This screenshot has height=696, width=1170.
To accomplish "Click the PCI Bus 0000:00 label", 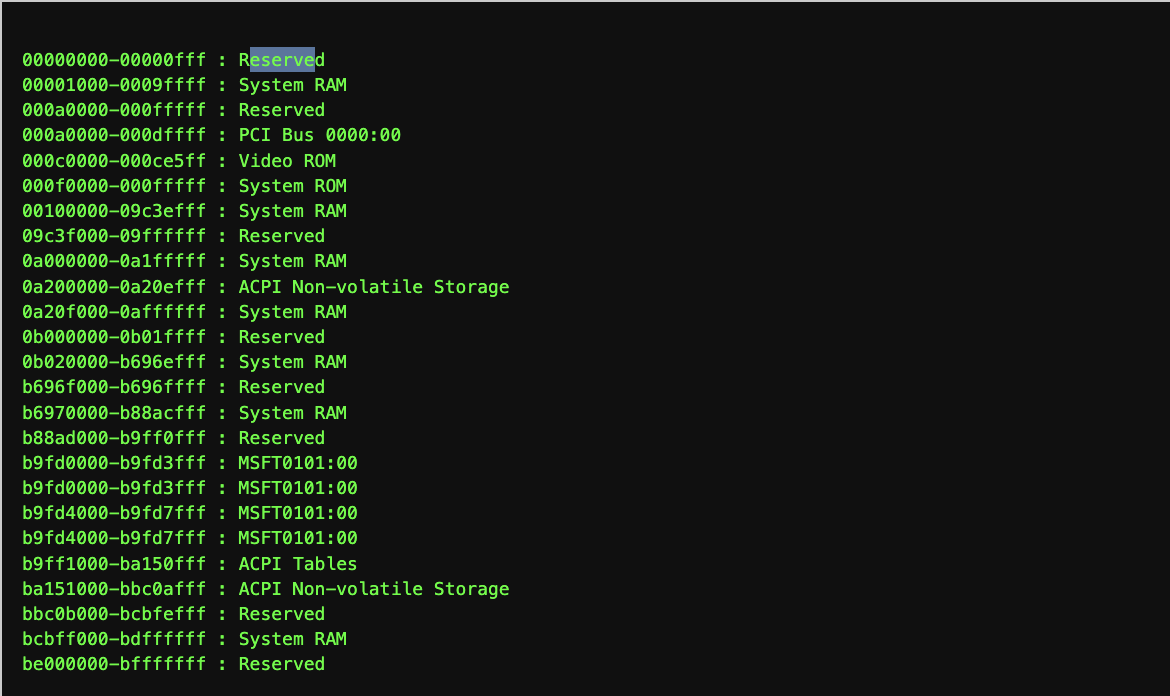I will pyautogui.click(x=319, y=135).
